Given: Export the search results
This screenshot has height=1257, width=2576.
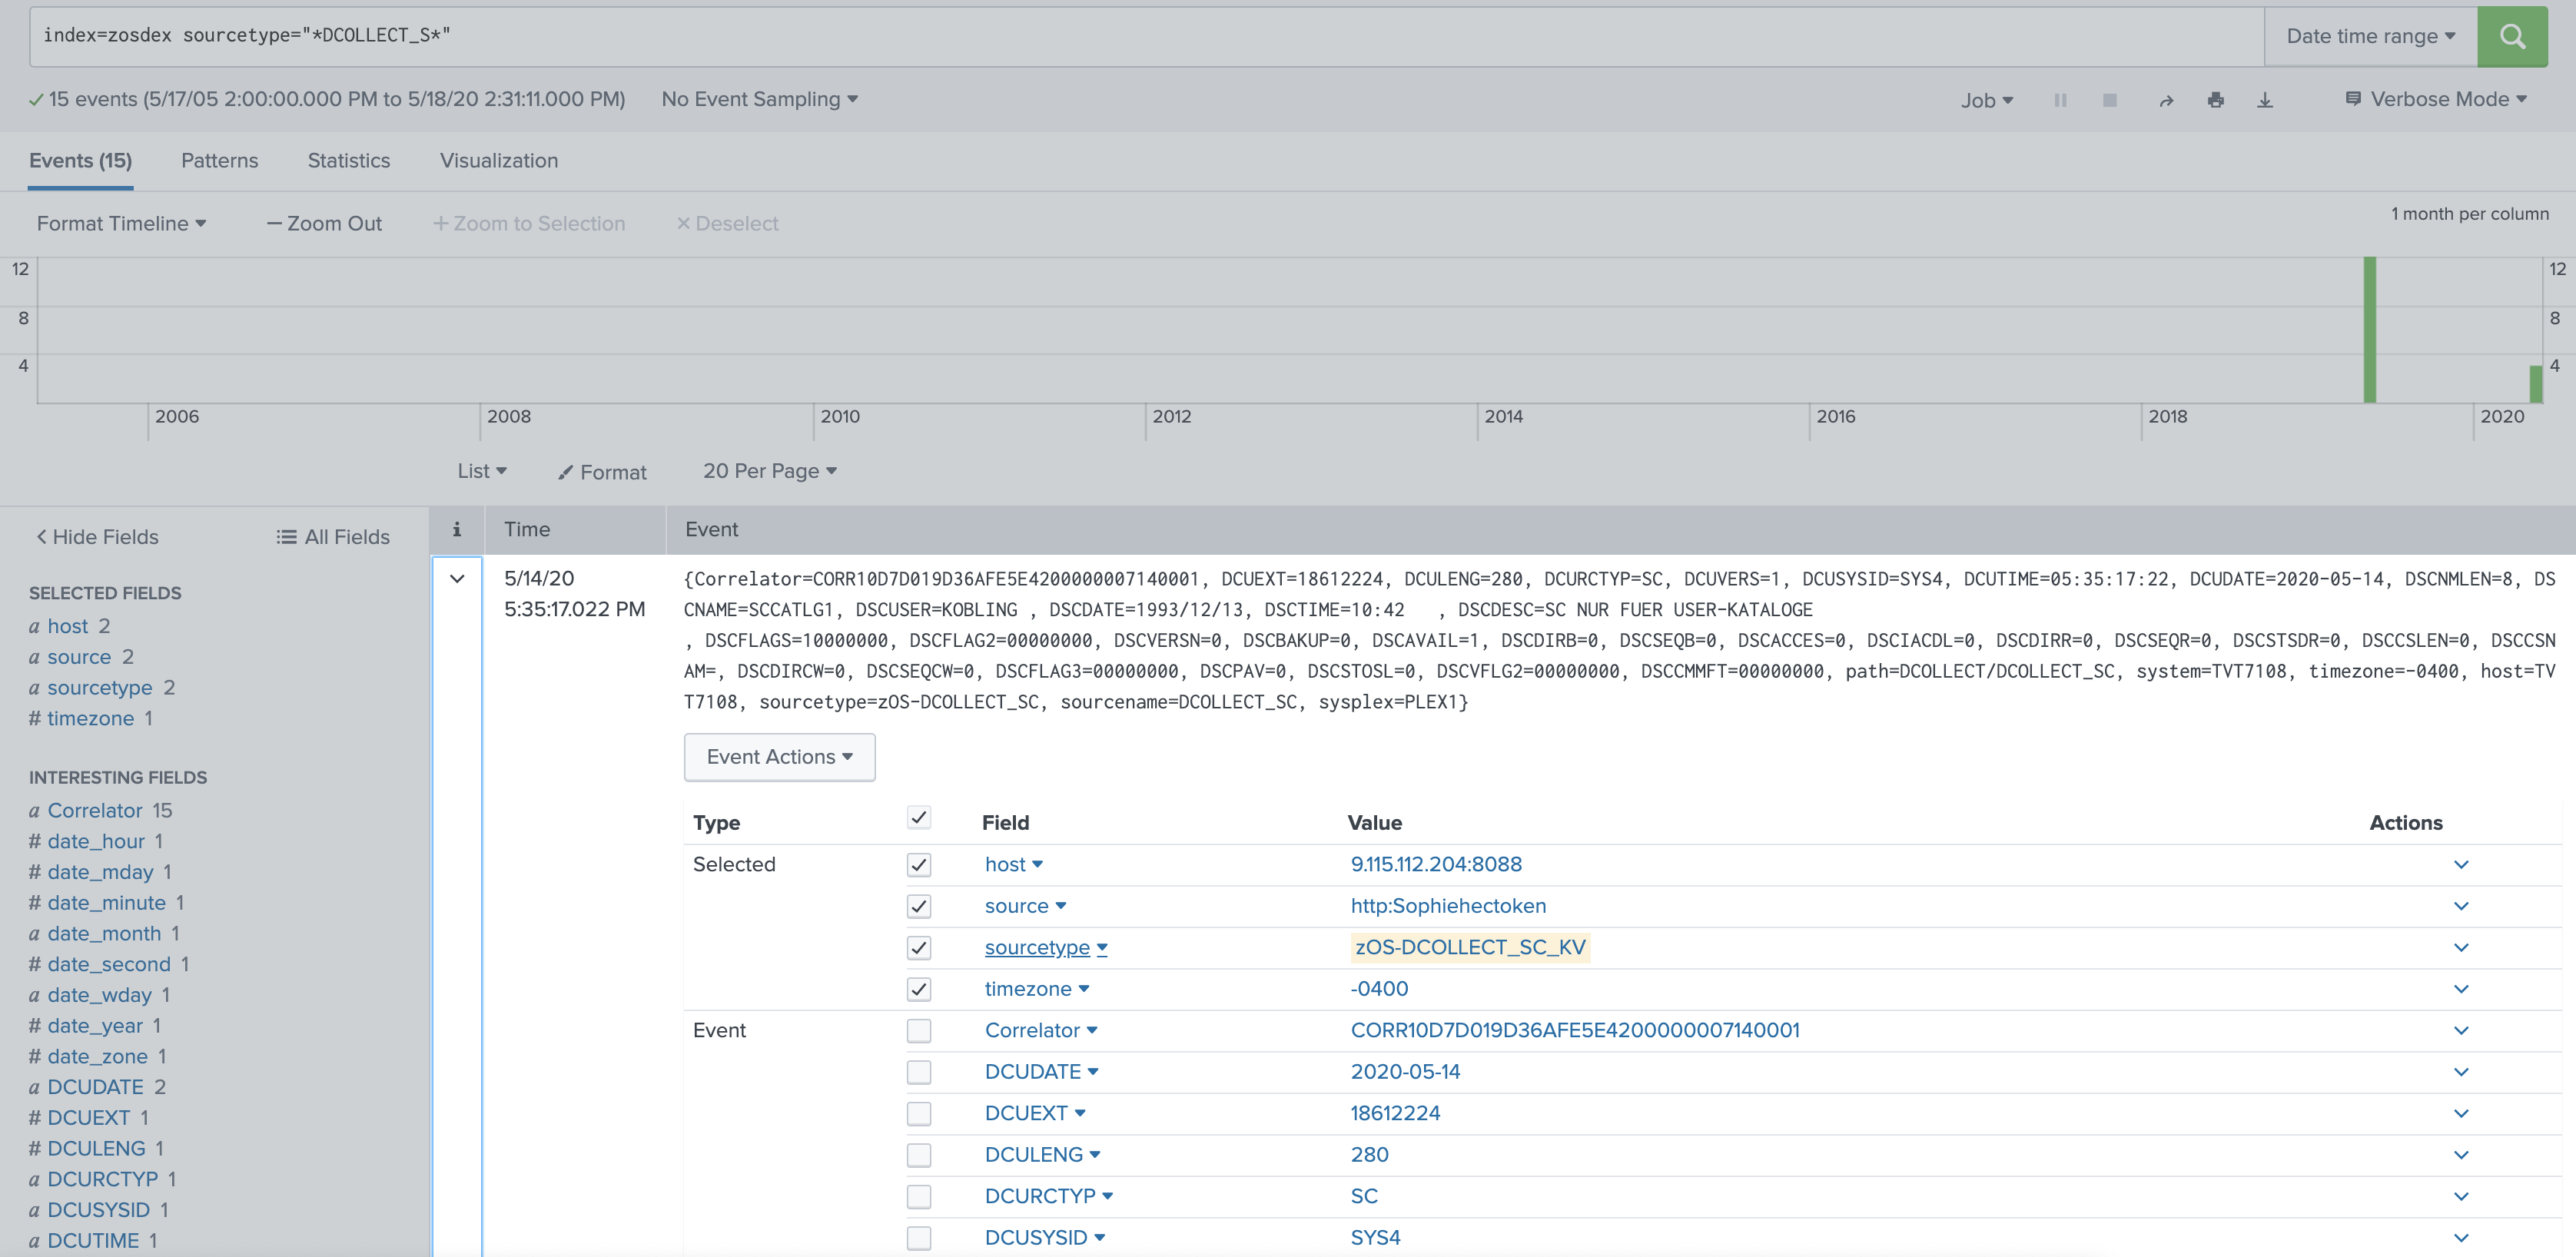Looking at the screenshot, I should click(2265, 99).
